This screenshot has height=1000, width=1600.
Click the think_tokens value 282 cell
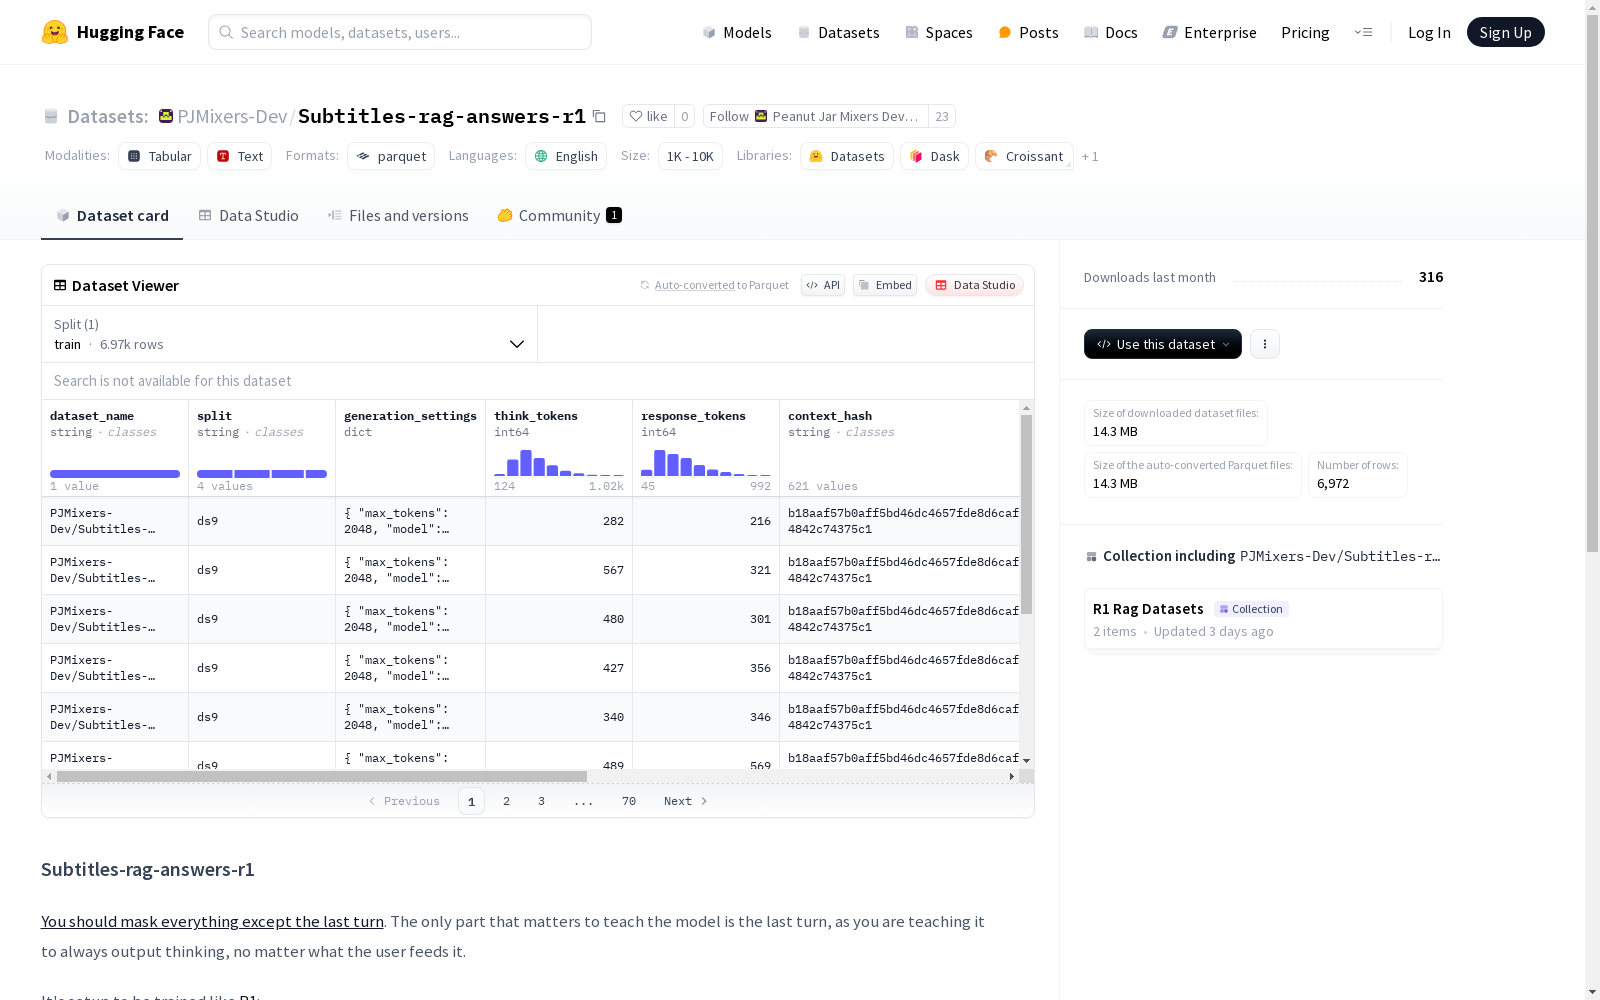click(559, 521)
